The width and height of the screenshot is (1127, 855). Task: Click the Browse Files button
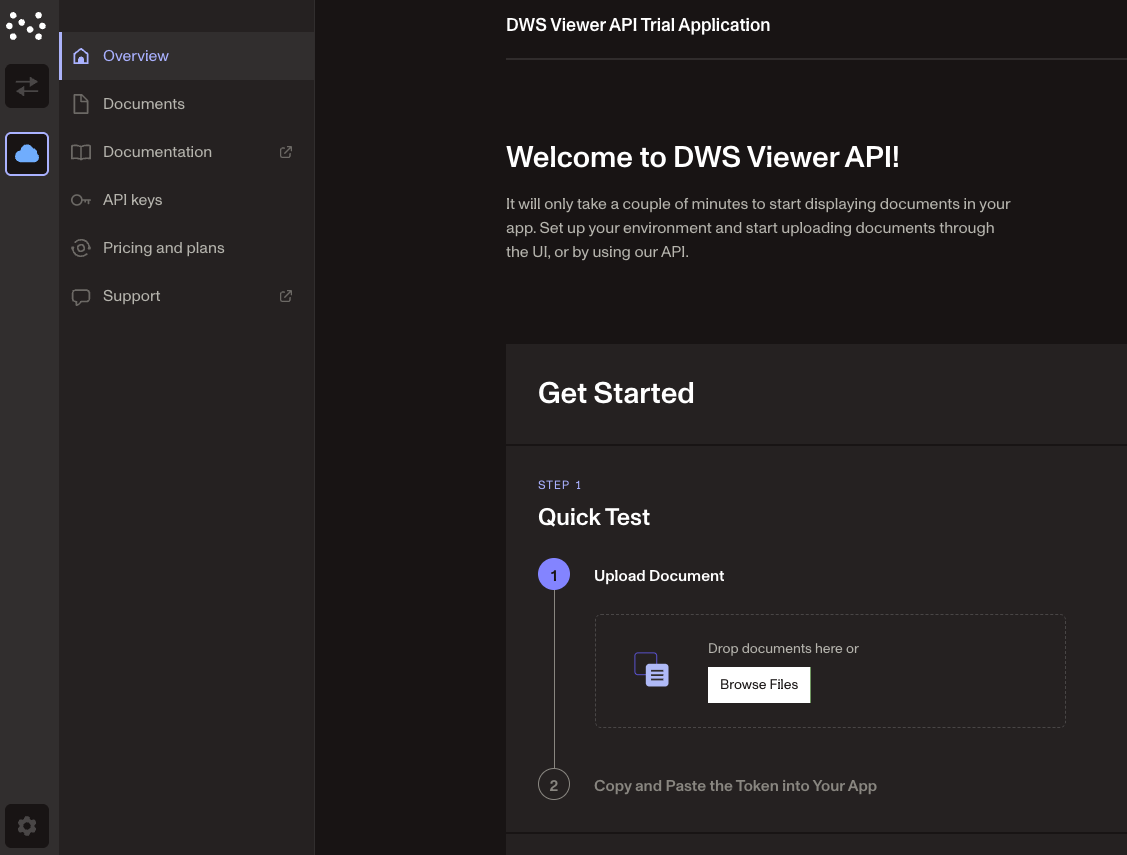759,684
